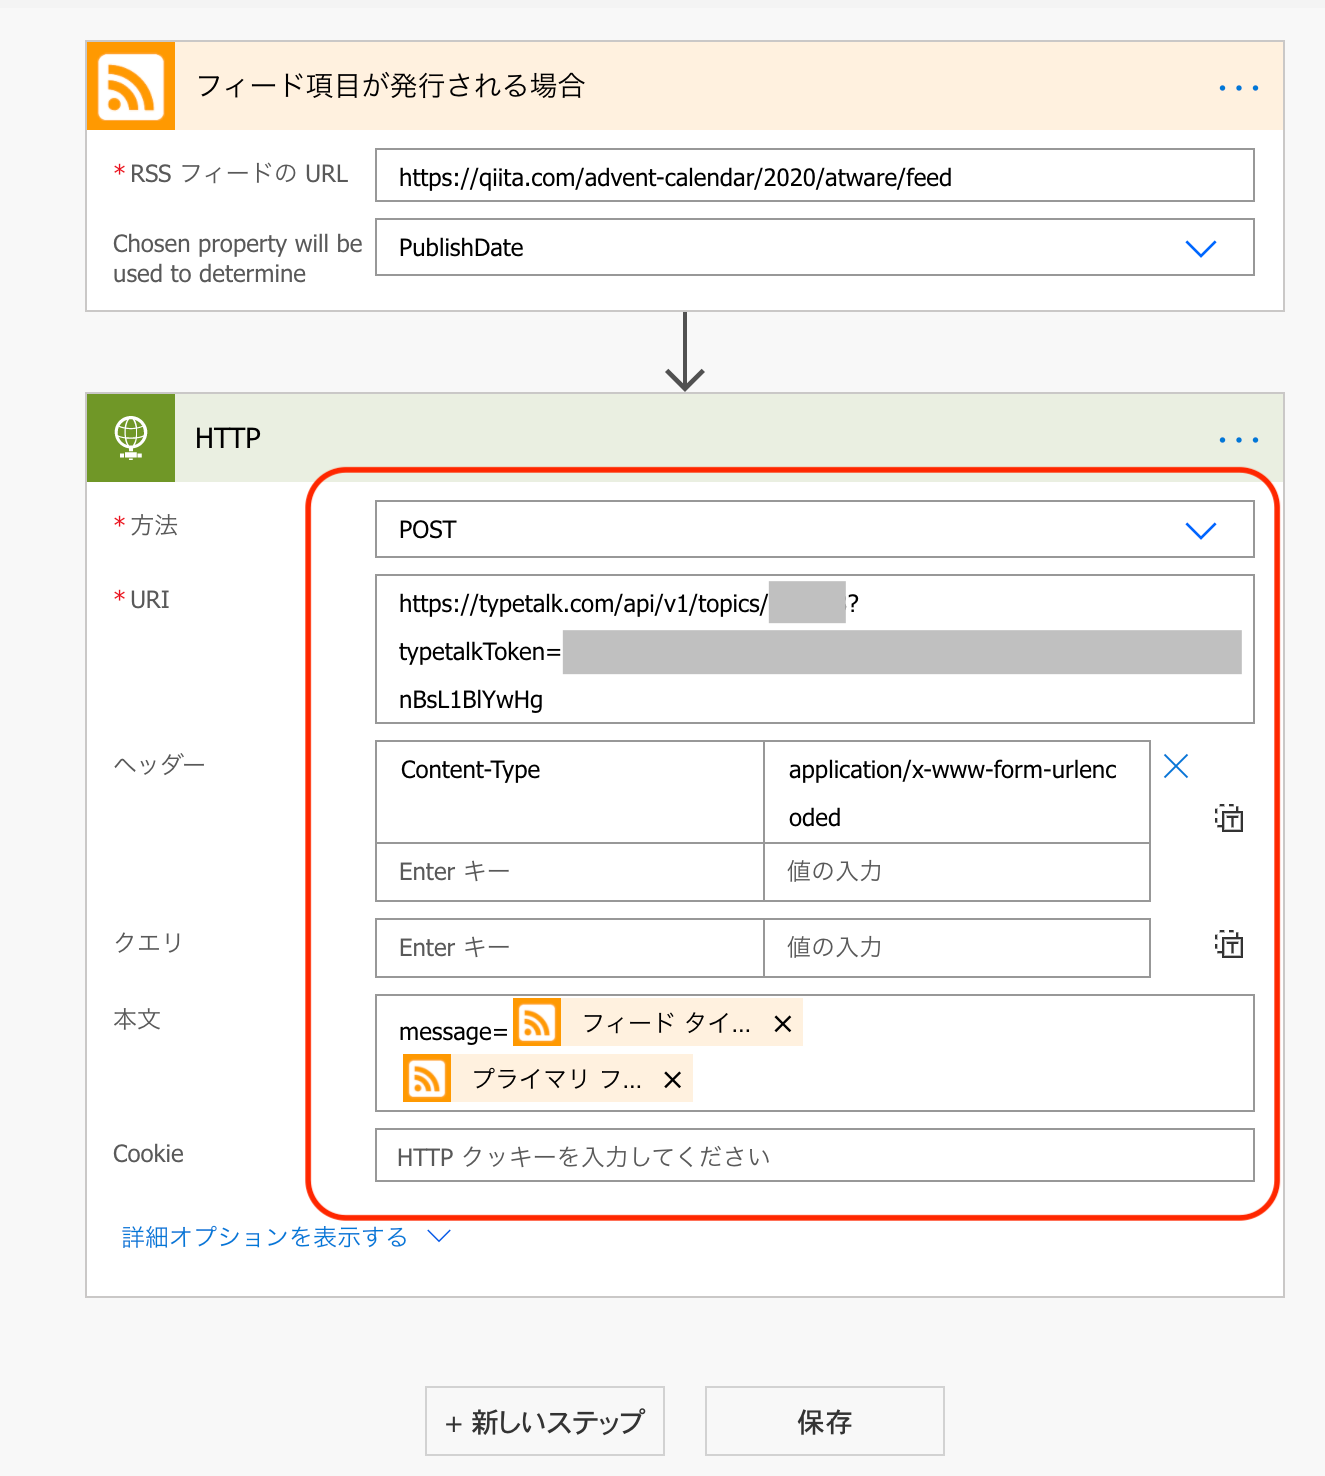Delete the Content-Type header row
The height and width of the screenshot is (1476, 1325).
(1175, 766)
